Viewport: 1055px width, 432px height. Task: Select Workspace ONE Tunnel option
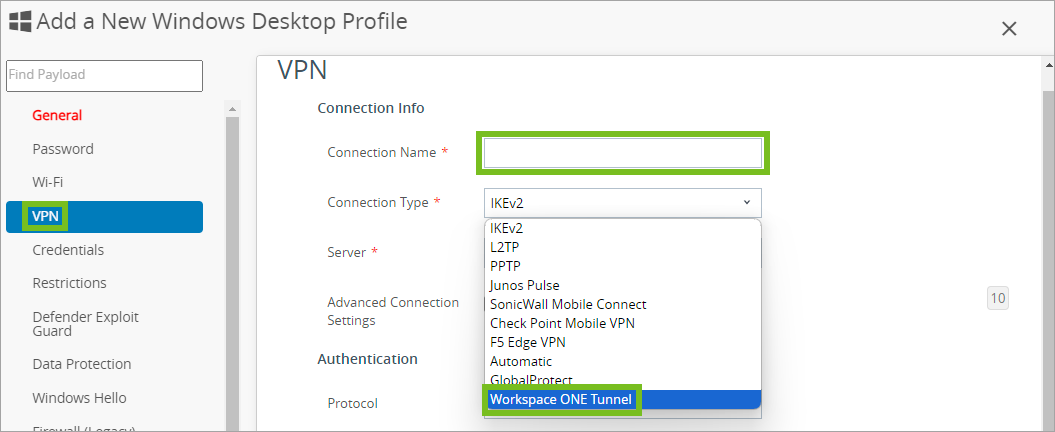[x=622, y=399]
